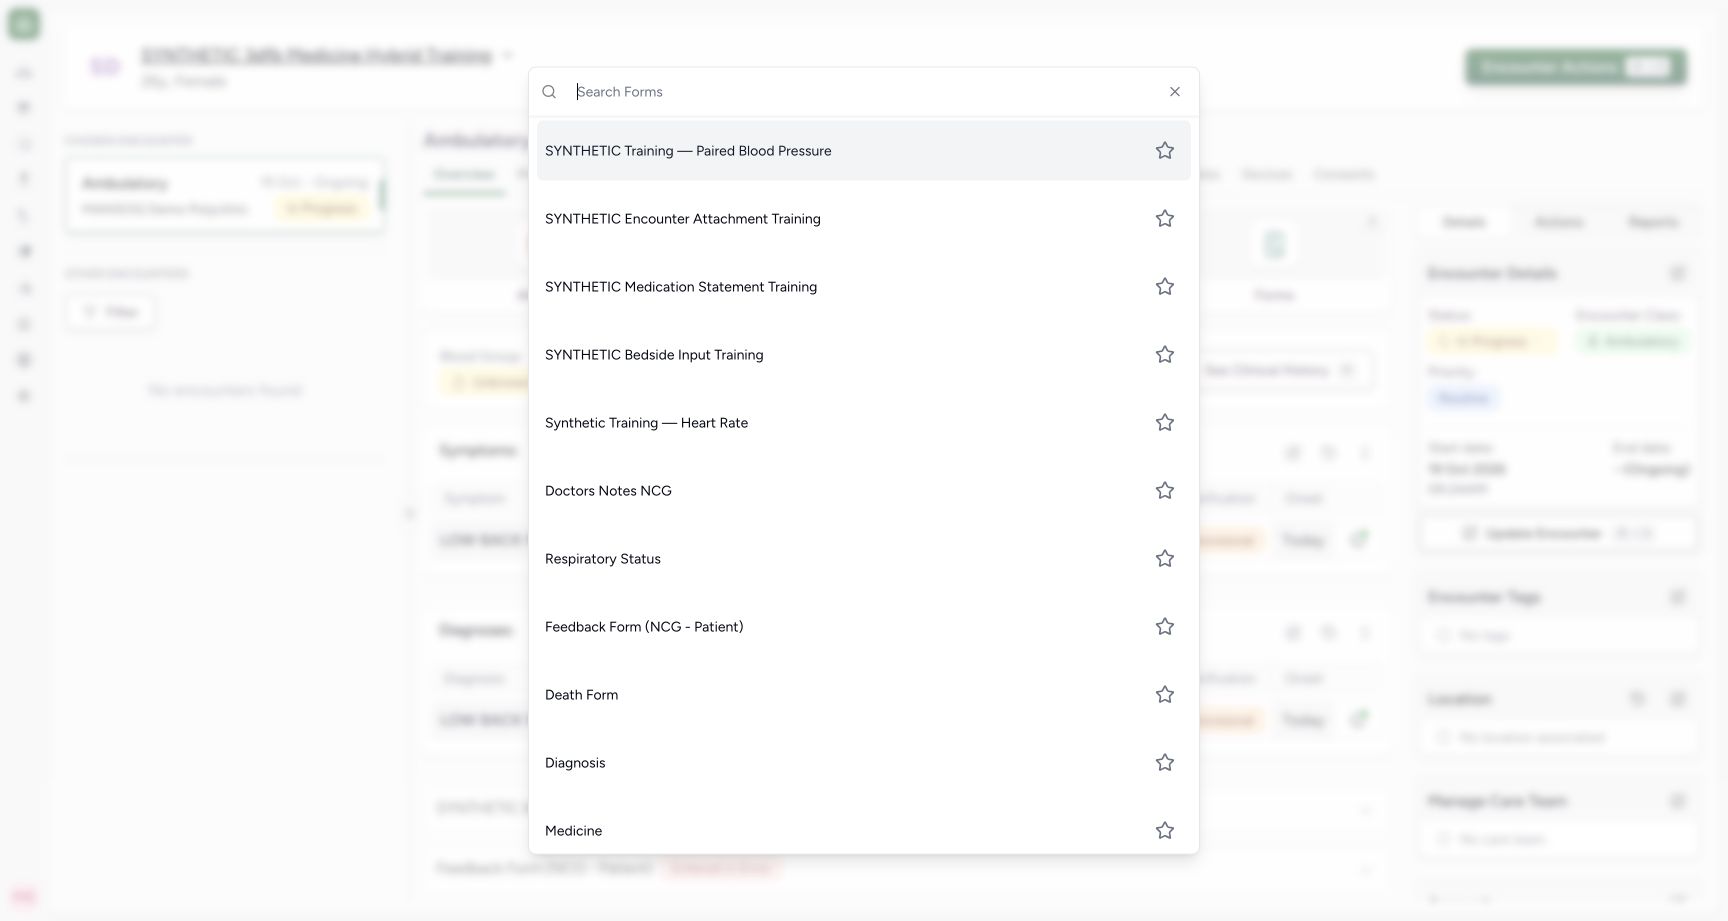Mark Heart Rate form as favorite
The width and height of the screenshot is (1728, 921).
click(x=1165, y=423)
